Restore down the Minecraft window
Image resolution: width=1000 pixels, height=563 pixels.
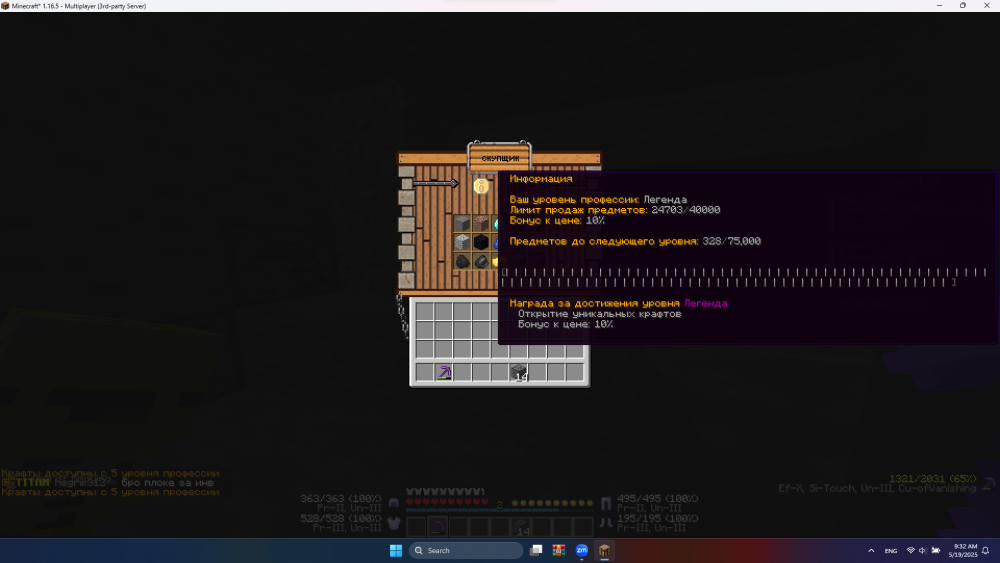[963, 6]
